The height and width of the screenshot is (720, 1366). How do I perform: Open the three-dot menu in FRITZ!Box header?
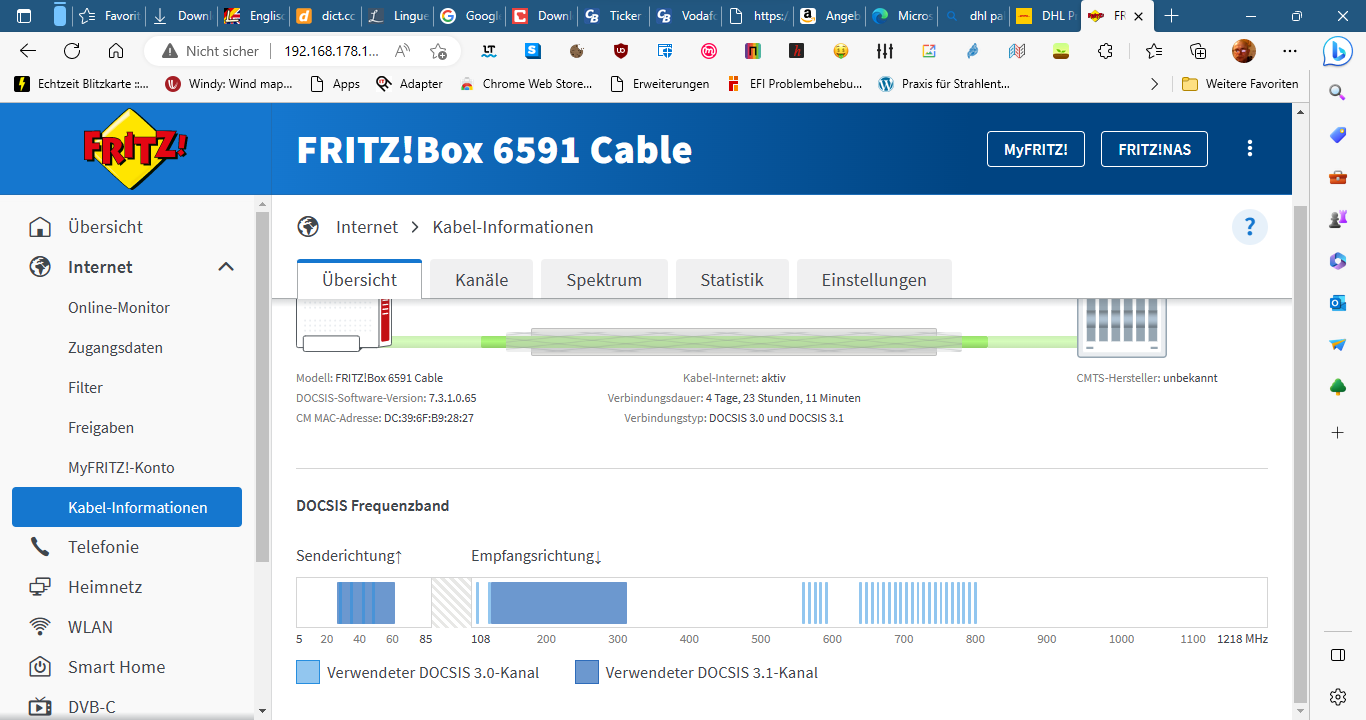coord(1249,149)
